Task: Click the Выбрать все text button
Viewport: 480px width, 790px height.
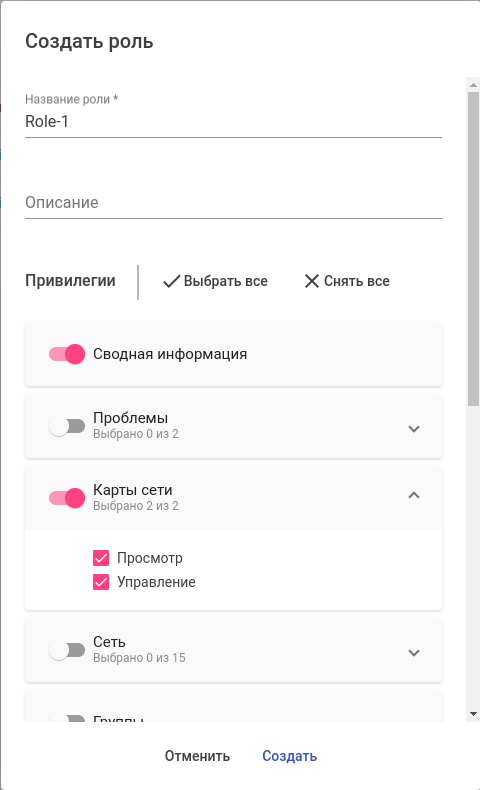Action: pos(225,281)
